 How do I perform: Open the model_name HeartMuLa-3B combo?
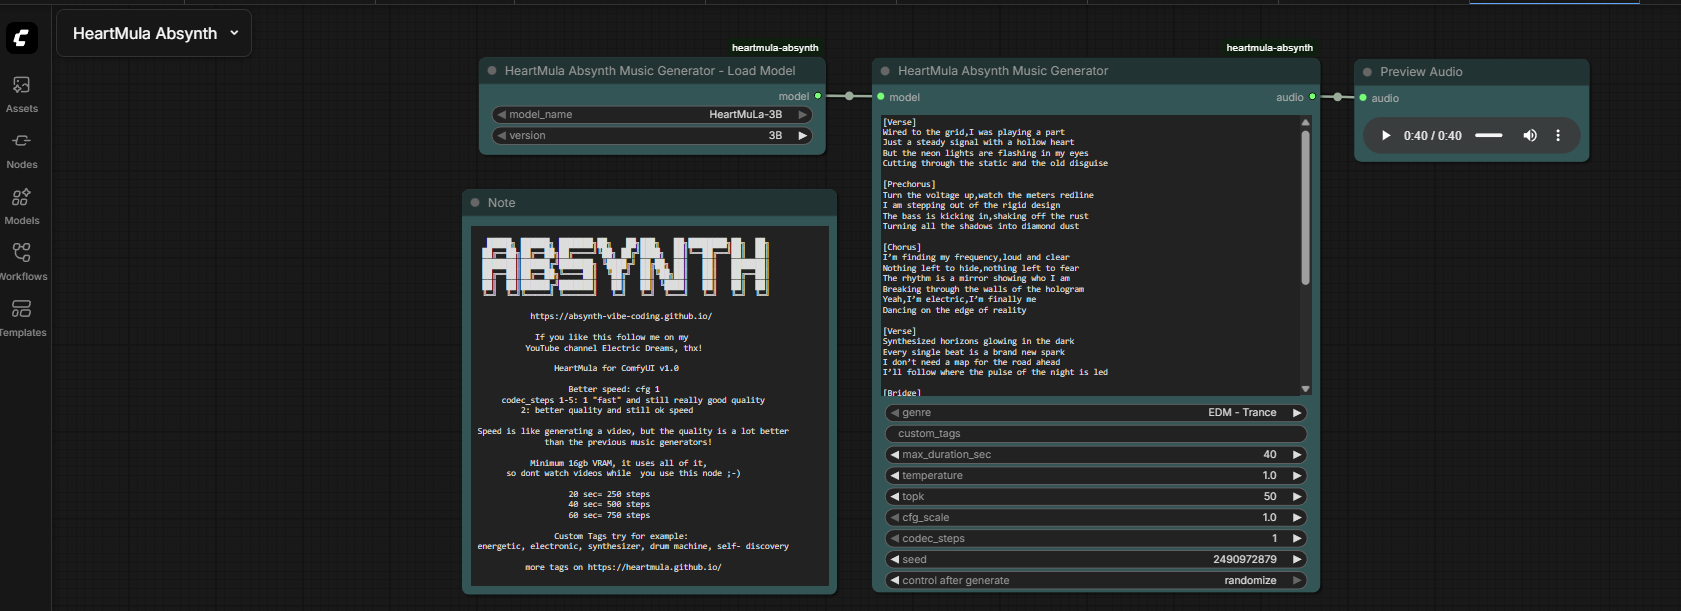tap(652, 114)
